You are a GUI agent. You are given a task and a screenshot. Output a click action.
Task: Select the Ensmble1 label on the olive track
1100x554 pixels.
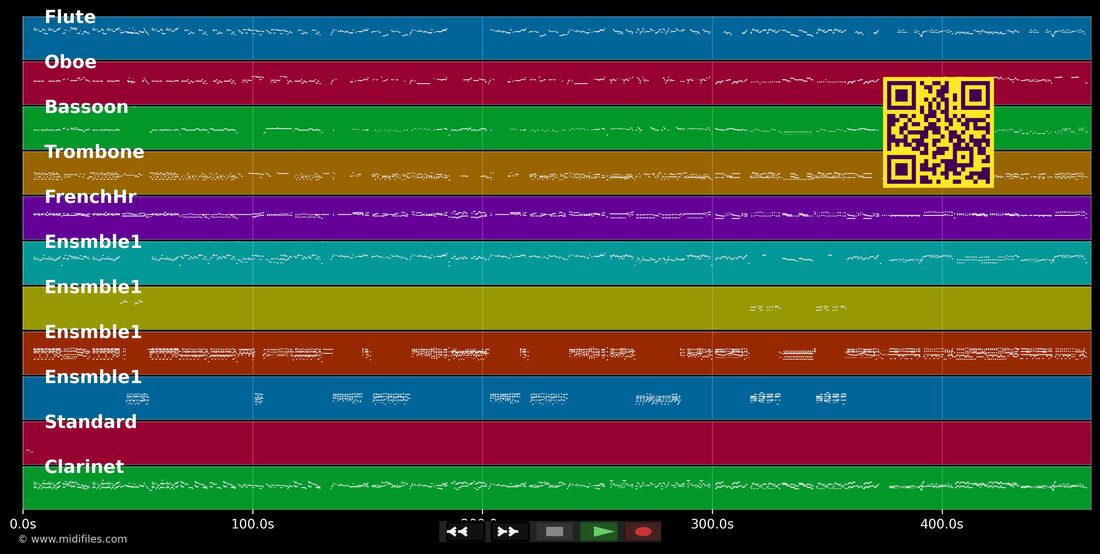(x=93, y=287)
